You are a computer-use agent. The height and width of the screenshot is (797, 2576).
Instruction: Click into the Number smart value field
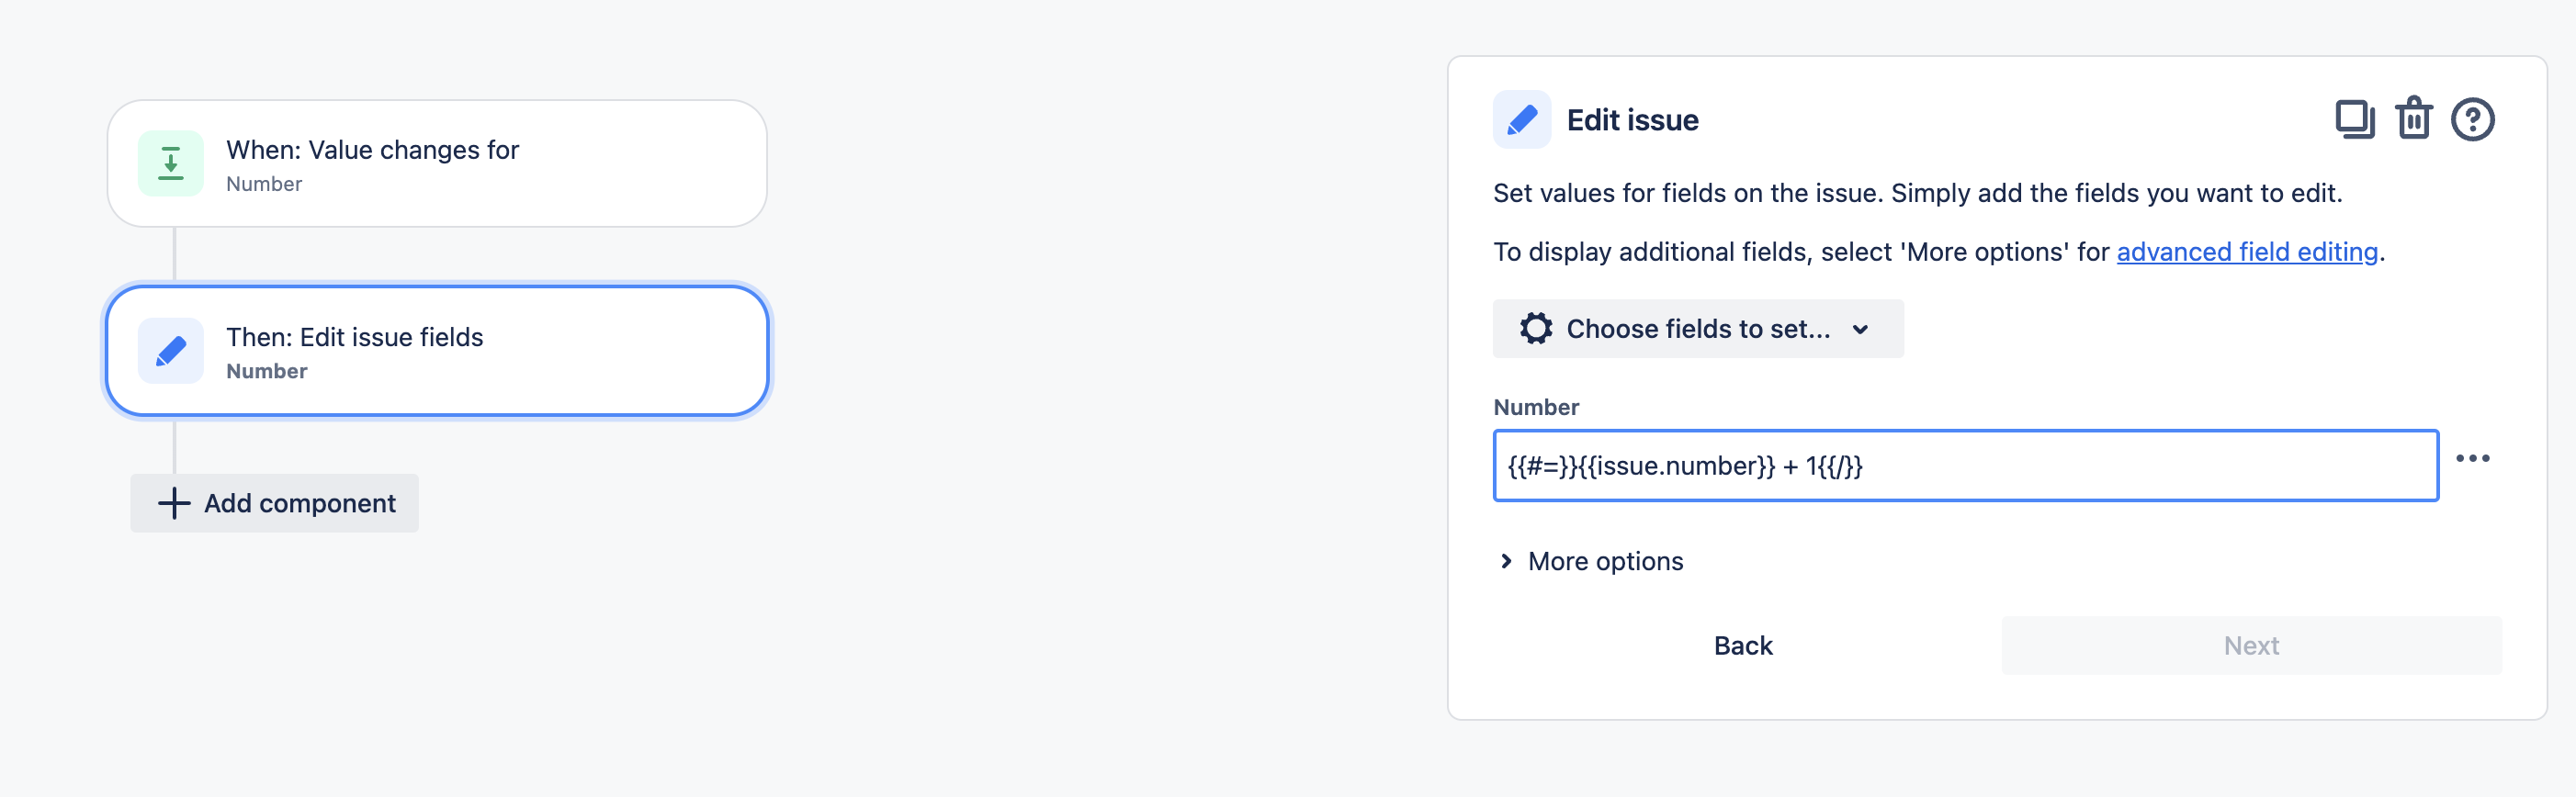pos(2100,466)
